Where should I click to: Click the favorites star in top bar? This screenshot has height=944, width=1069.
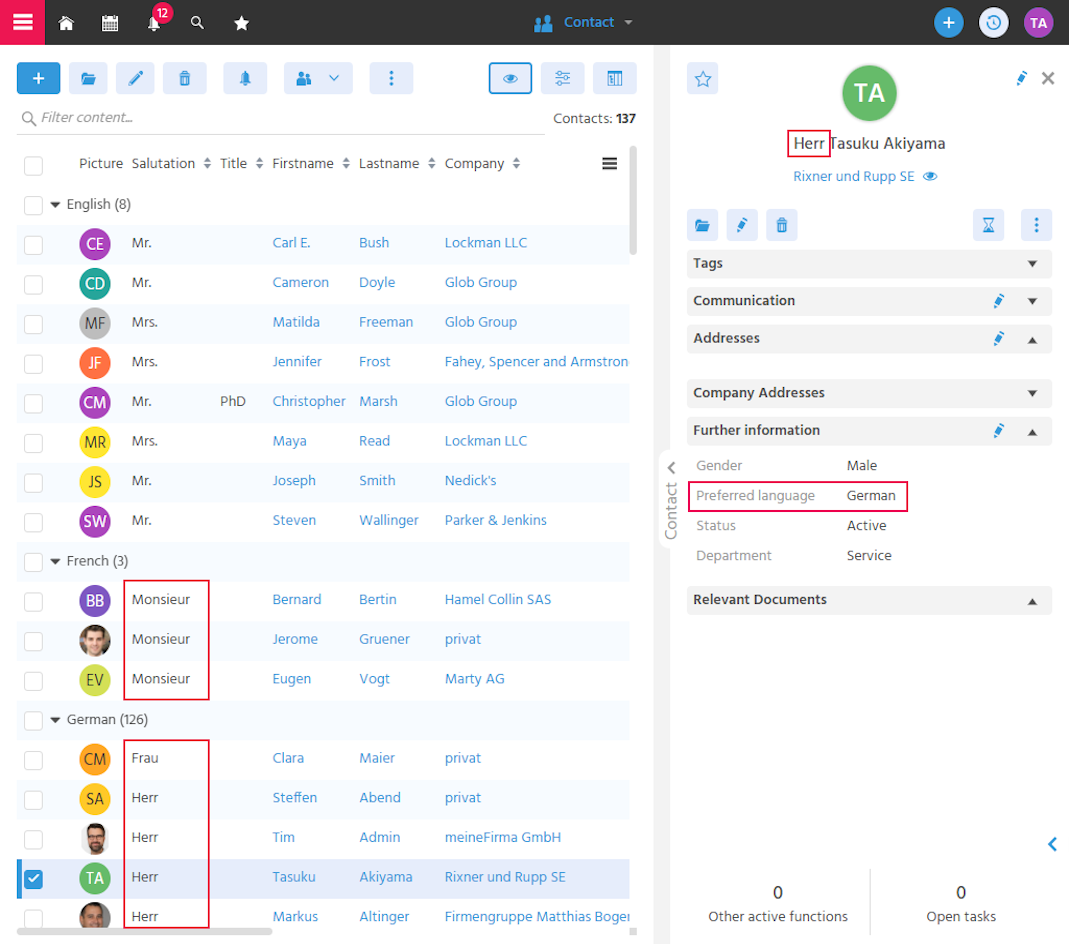[x=241, y=23]
